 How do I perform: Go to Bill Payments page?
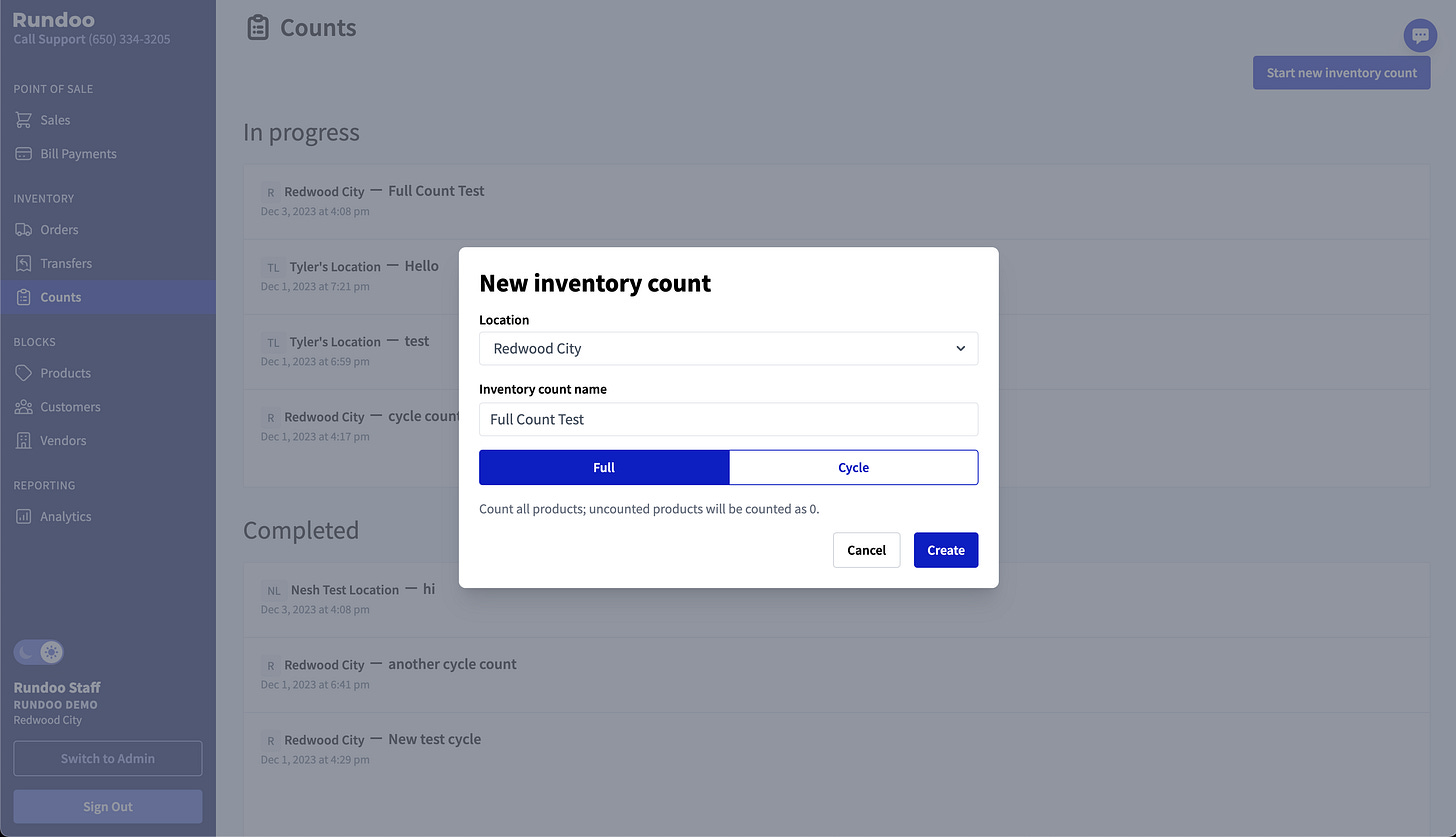click(108, 154)
